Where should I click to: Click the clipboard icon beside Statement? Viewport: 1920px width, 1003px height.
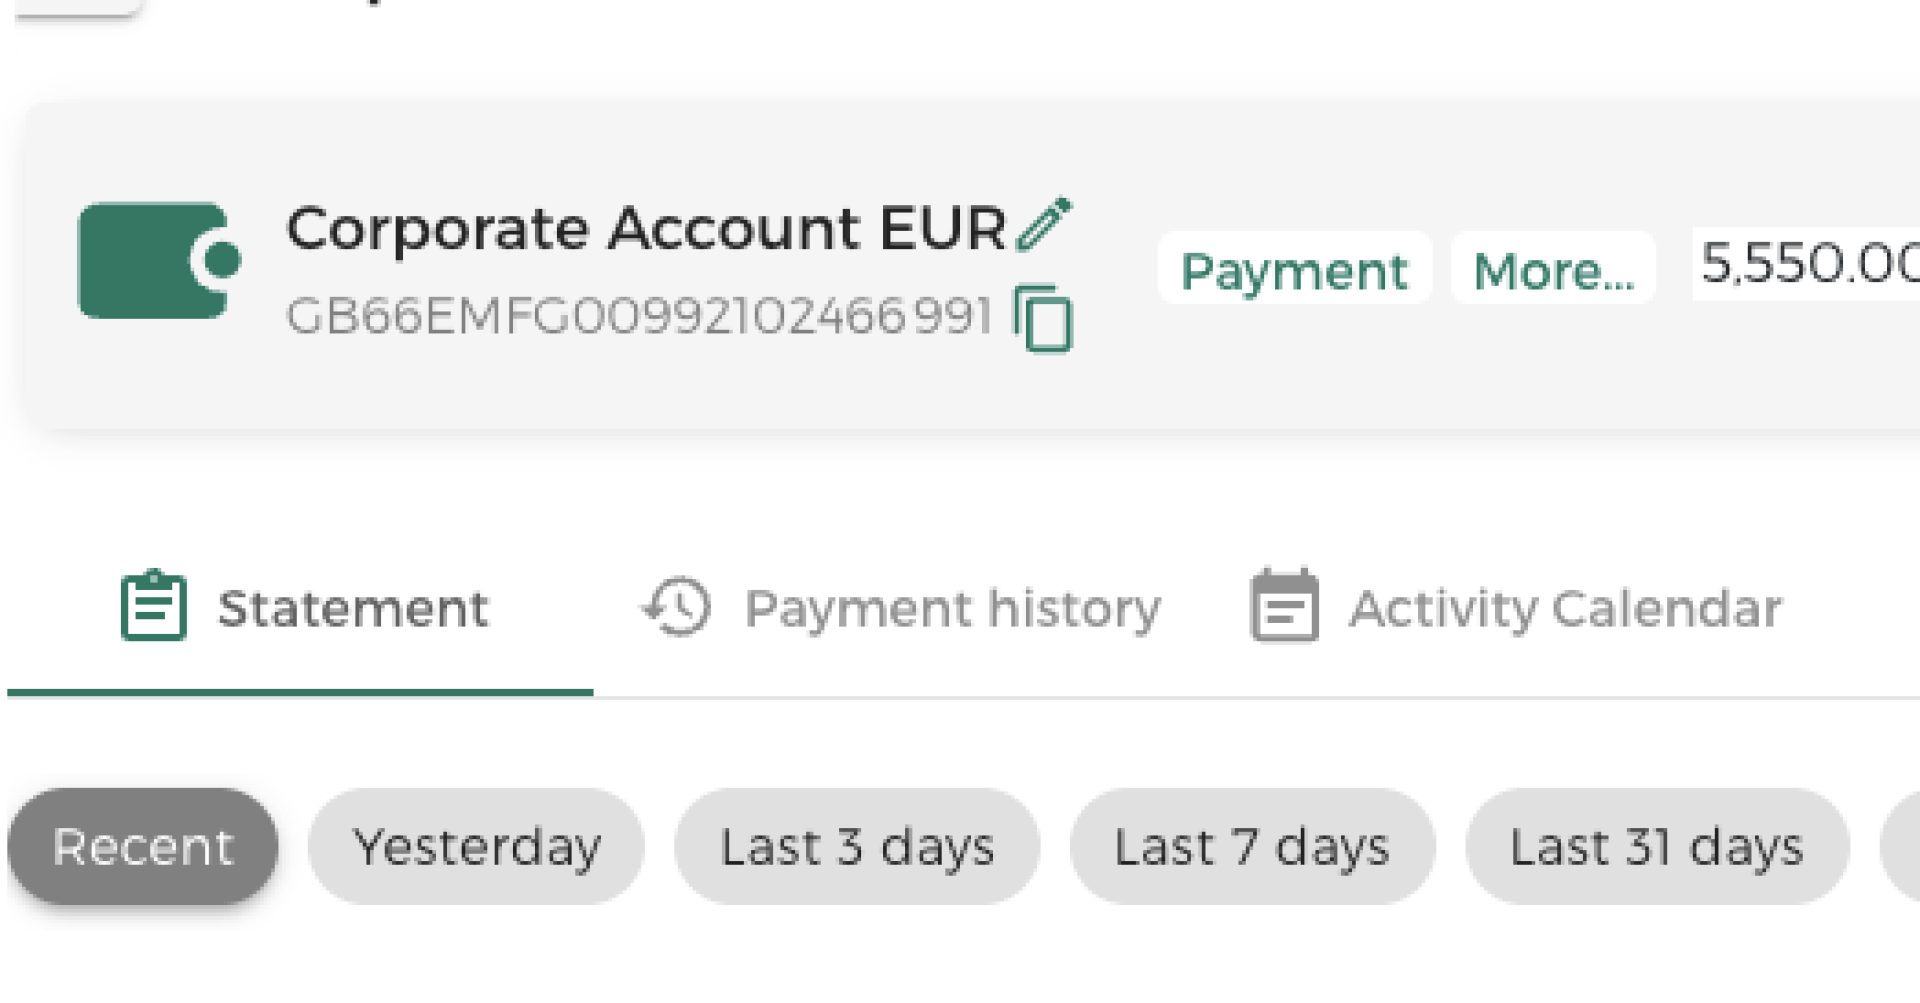[x=152, y=605]
